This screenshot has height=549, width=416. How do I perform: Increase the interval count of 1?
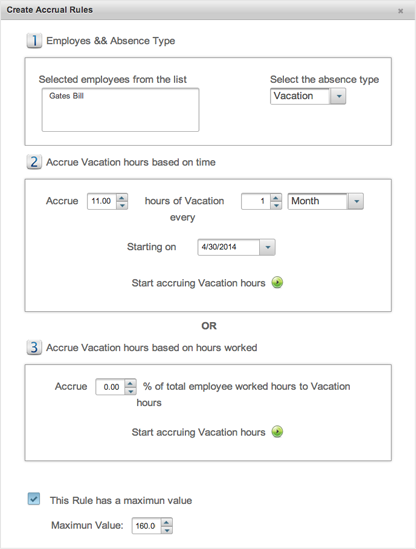276,198
